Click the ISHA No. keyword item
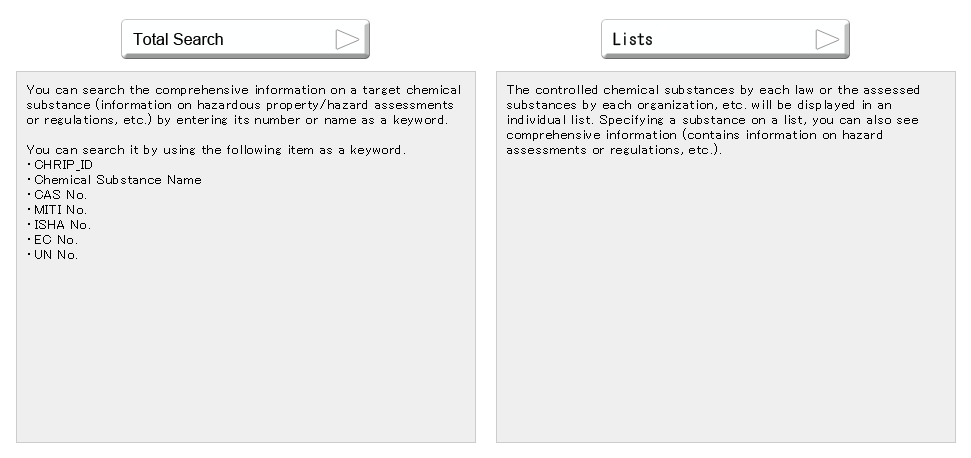Image resolution: width=971 pixels, height=458 pixels. click(62, 225)
